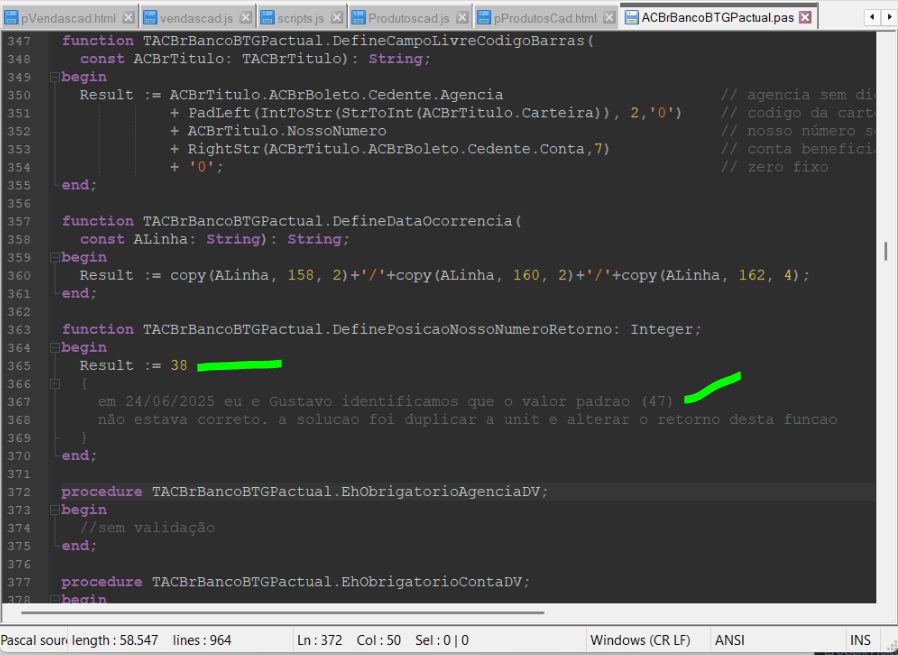This screenshot has height=655, width=898.
Task: Click the comment text 'em 24/06/2025'
Action: (156, 401)
